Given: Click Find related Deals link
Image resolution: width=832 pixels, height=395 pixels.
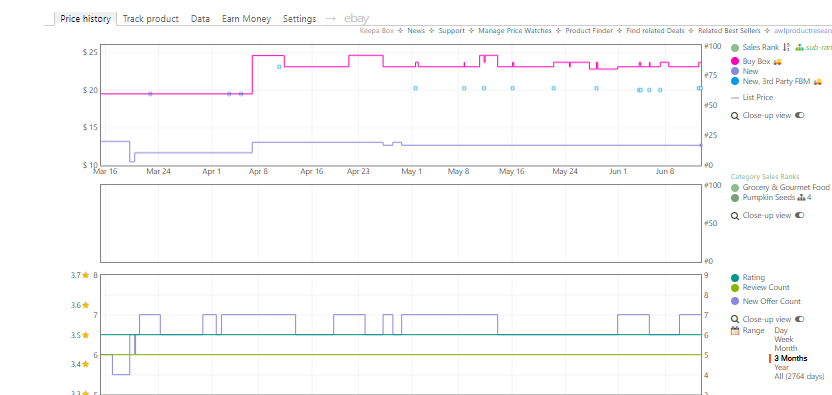Looking at the screenshot, I should point(655,31).
